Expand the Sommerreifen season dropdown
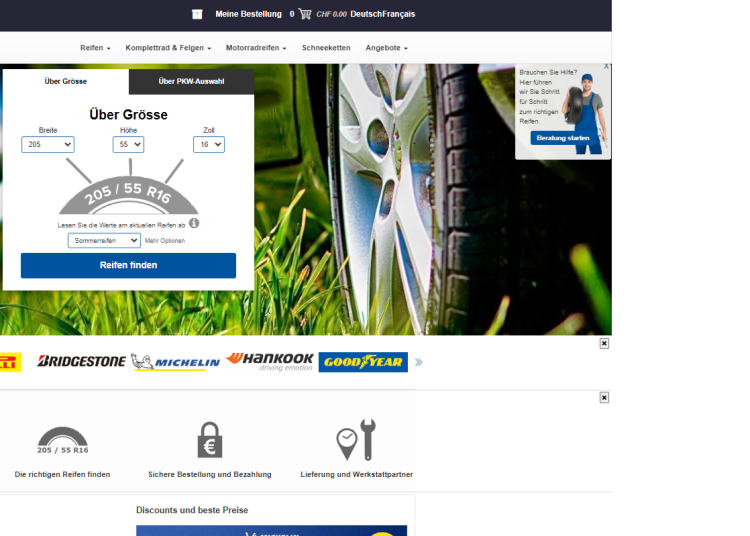The image size is (750, 536). click(104, 241)
